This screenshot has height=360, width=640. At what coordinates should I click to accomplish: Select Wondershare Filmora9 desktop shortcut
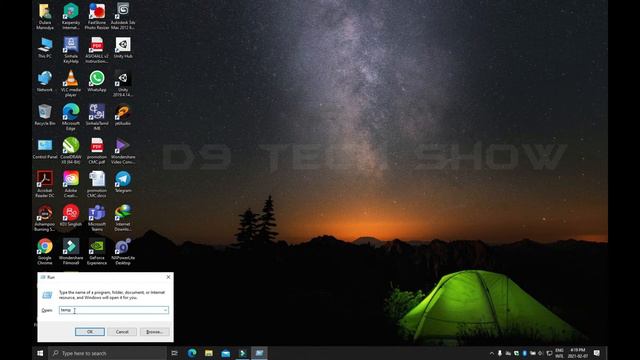point(71,251)
